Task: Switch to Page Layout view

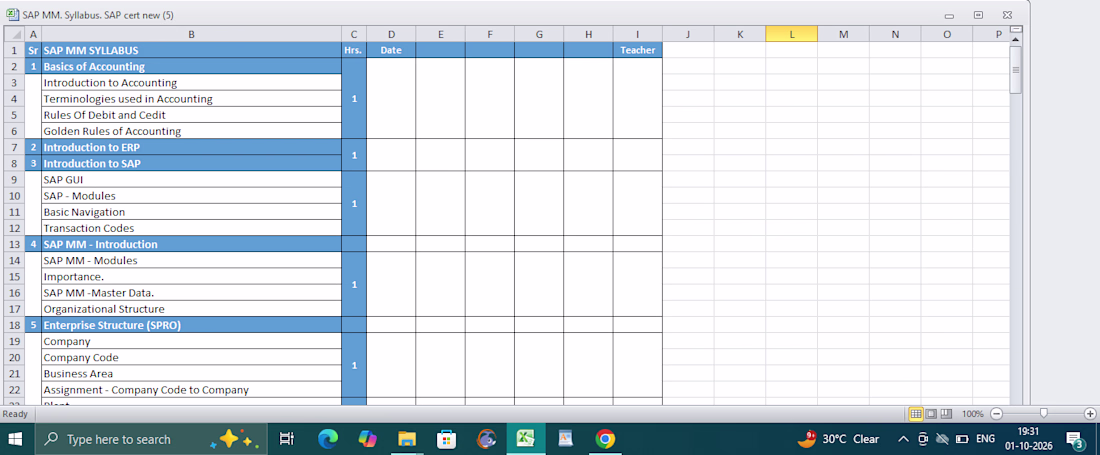Action: (931, 414)
